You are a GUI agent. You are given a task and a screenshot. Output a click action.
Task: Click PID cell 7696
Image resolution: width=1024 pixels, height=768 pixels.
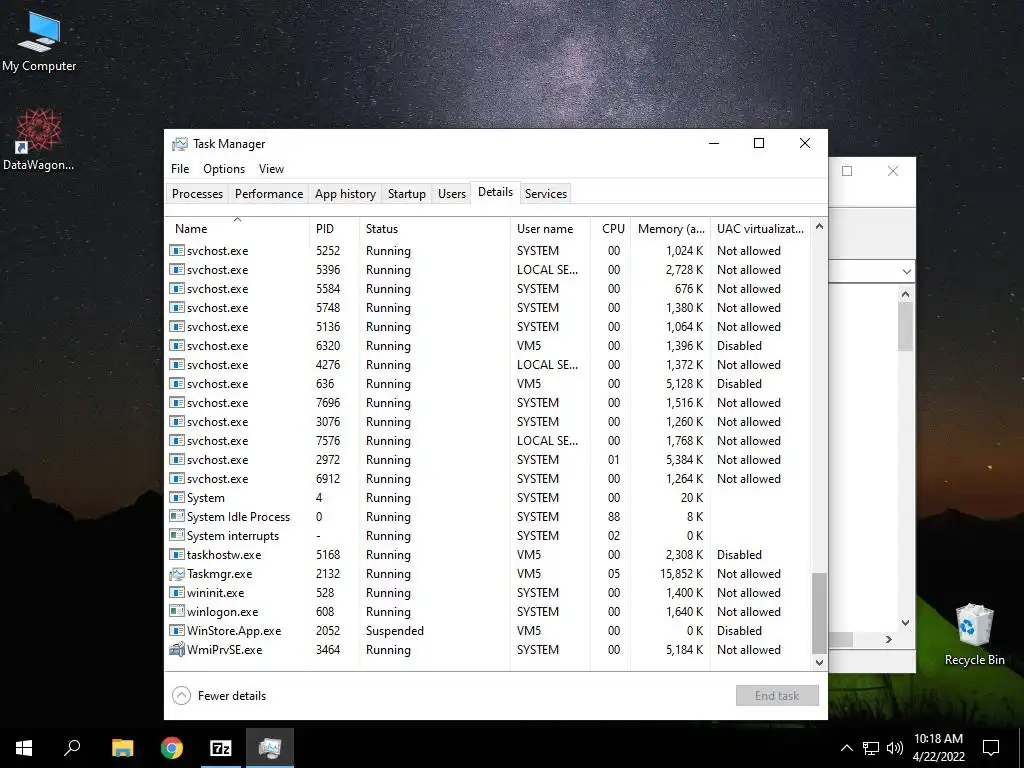tap(328, 403)
